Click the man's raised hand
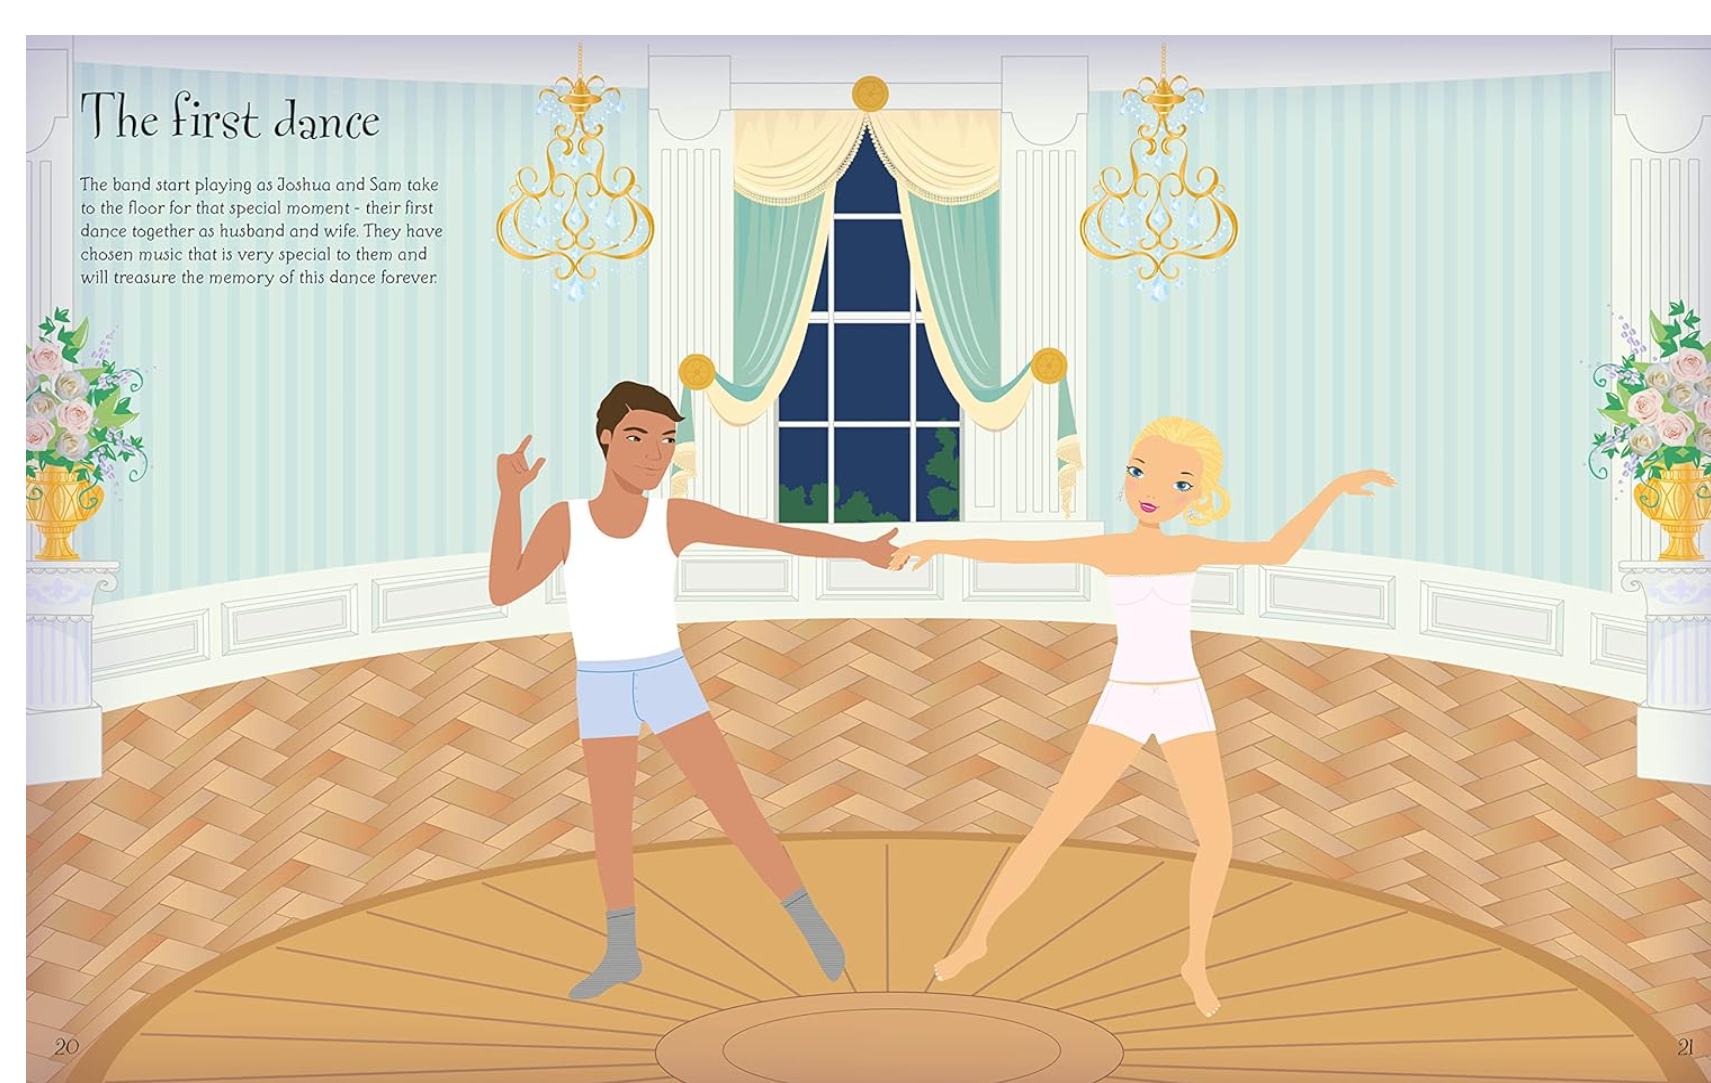 (519, 465)
